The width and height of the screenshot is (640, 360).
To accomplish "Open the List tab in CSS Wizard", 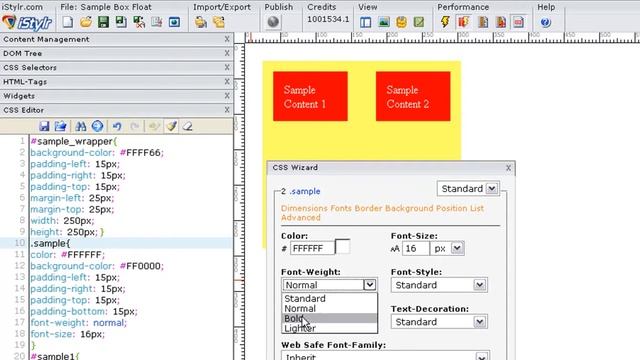I will pyautogui.click(x=477, y=208).
